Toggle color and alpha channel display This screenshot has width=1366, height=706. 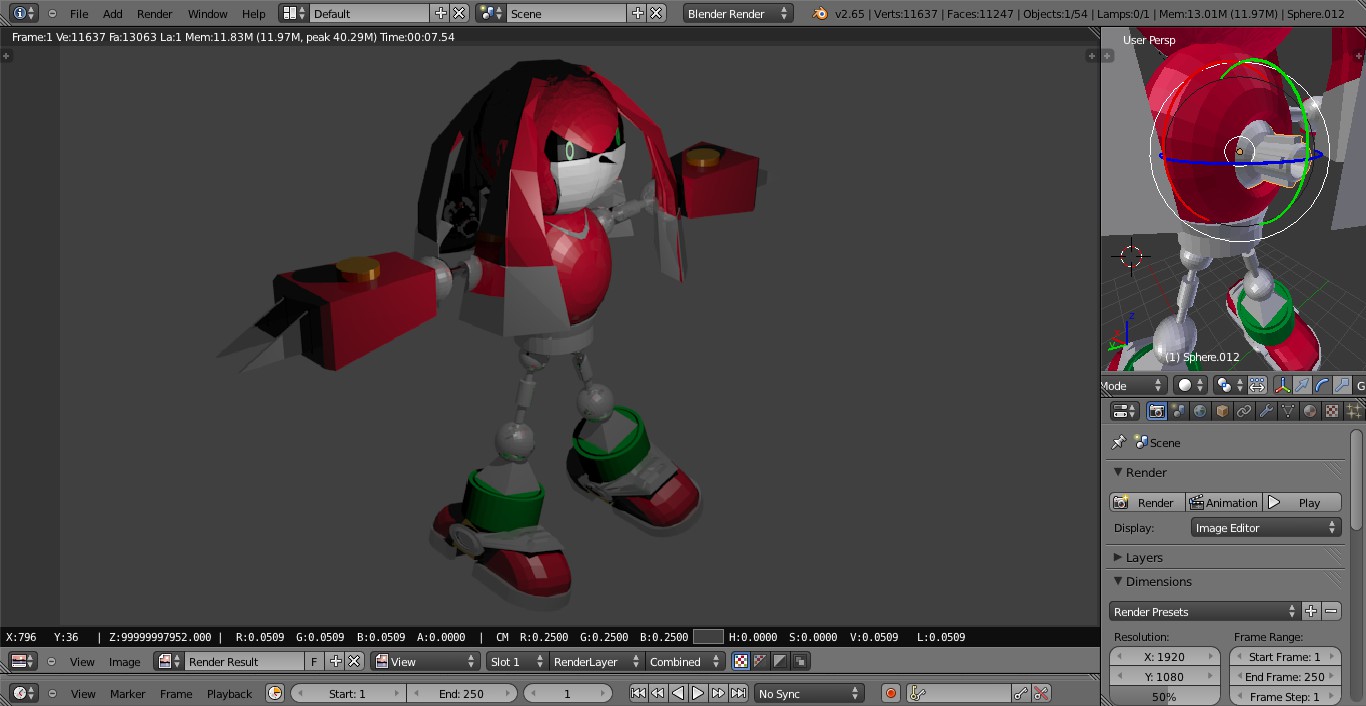pos(741,661)
